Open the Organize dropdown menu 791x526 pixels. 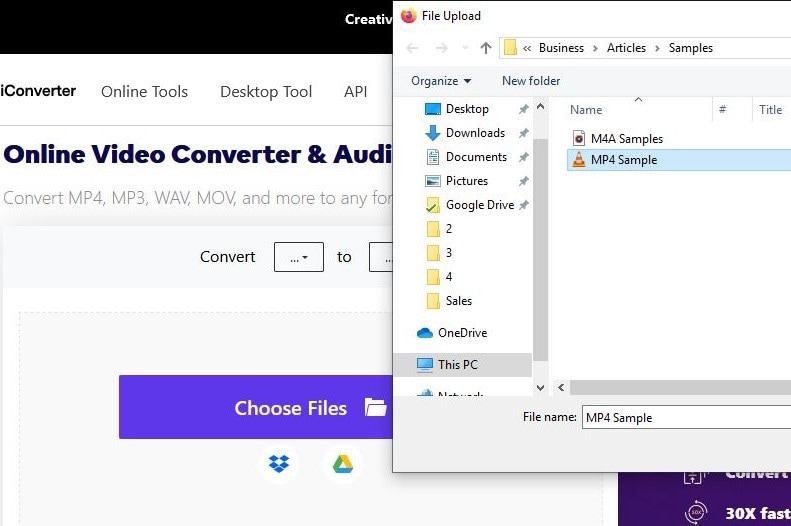441,81
